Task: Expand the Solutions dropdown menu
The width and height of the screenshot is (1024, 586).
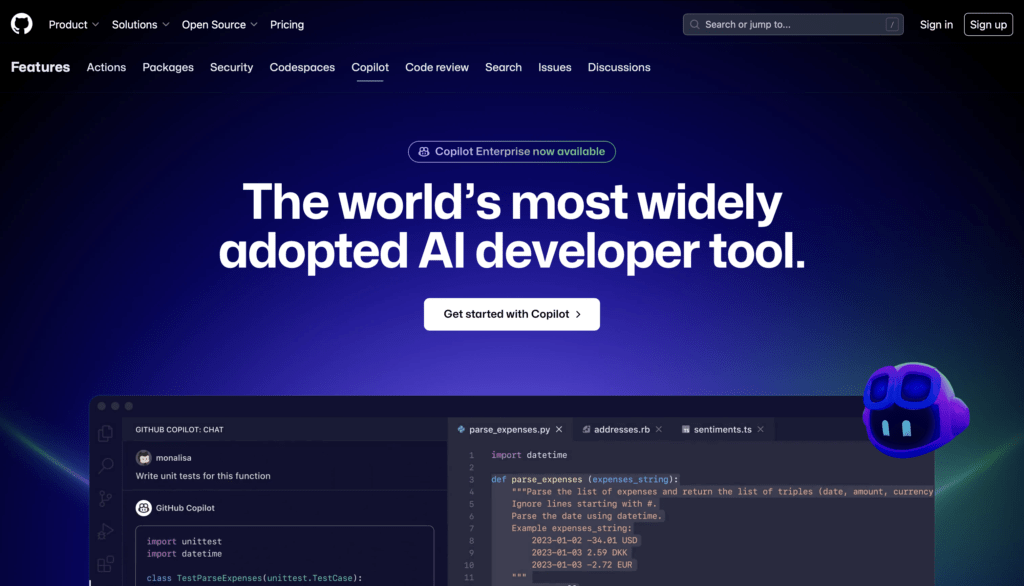Action: pos(140,24)
